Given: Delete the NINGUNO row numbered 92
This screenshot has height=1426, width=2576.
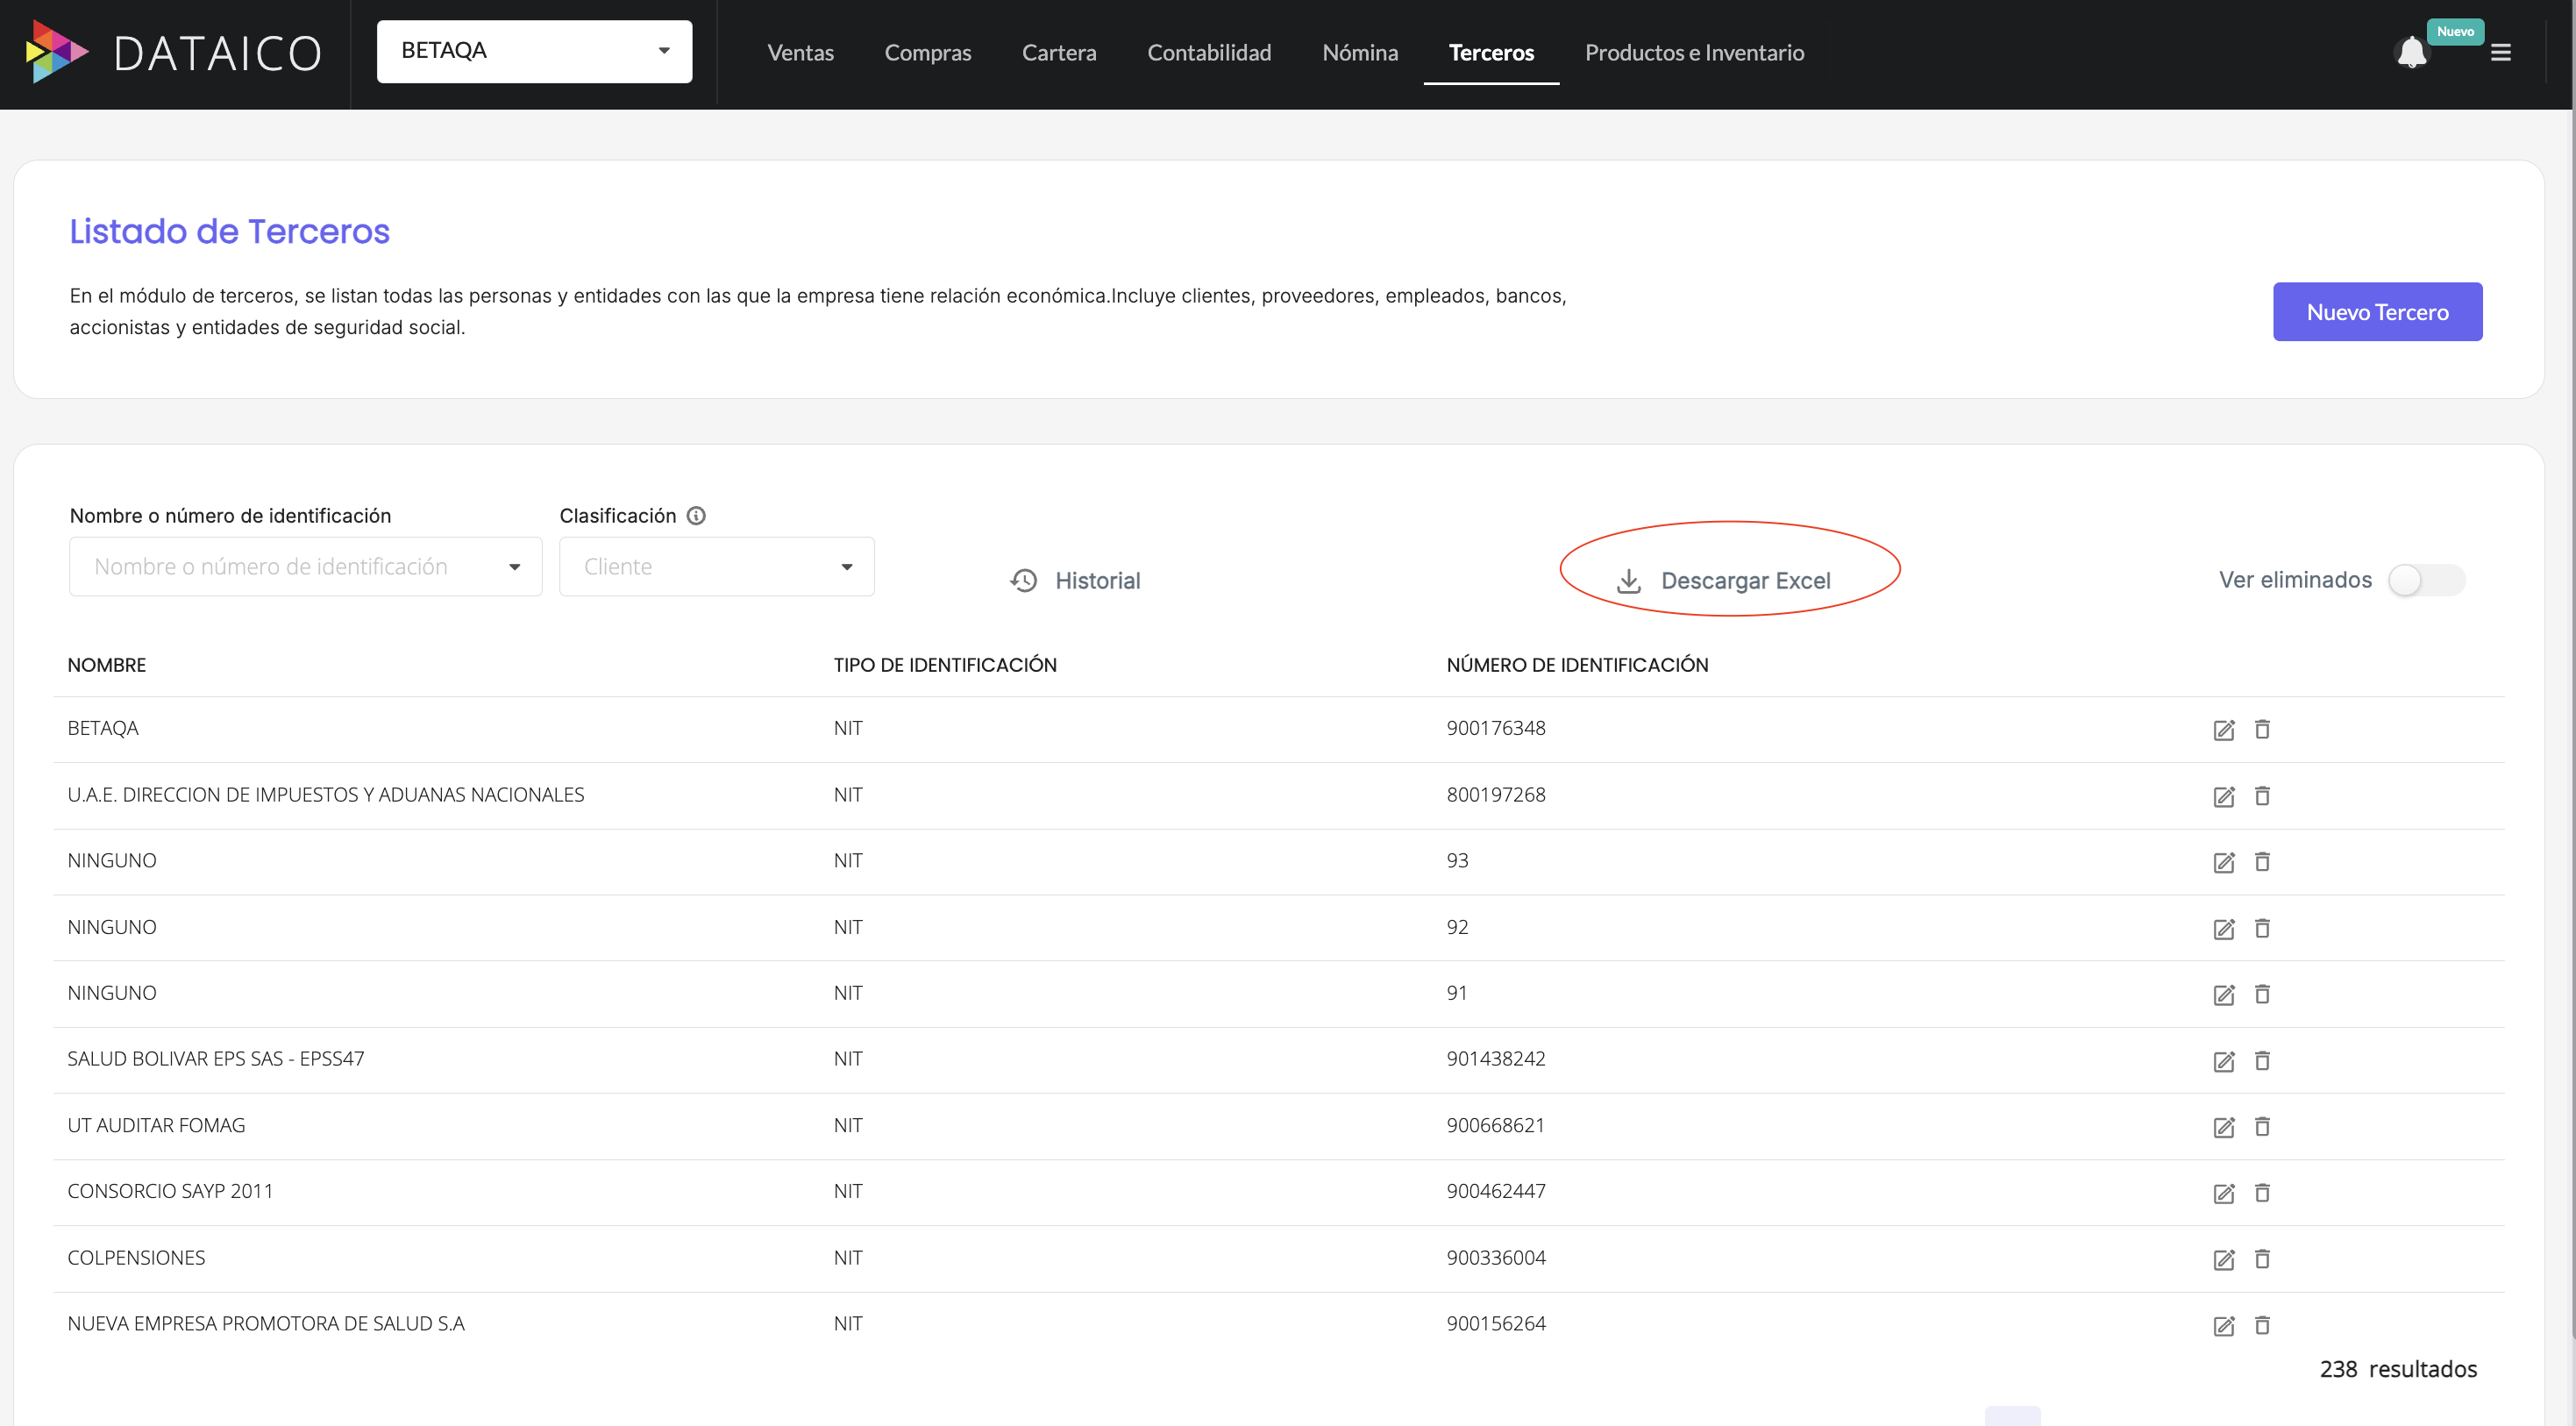Looking at the screenshot, I should pyautogui.click(x=2262, y=928).
